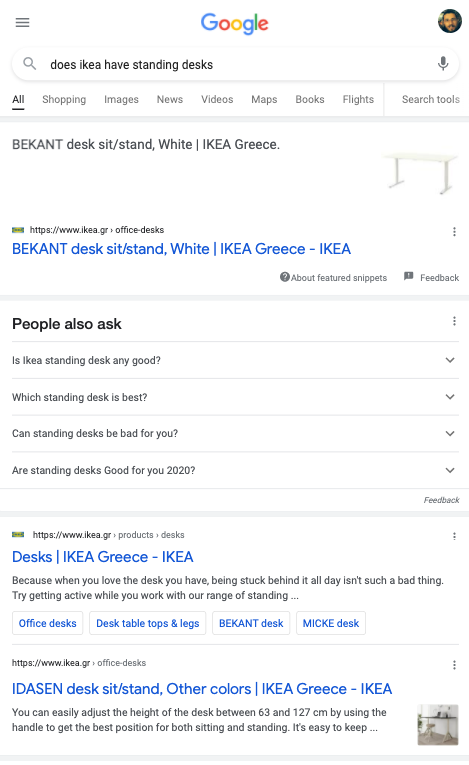
Task: Open the hamburger main menu
Action: (22, 22)
